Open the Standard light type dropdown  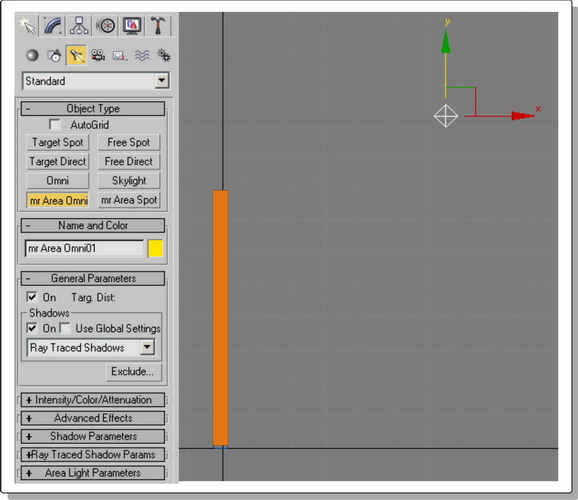[x=96, y=81]
